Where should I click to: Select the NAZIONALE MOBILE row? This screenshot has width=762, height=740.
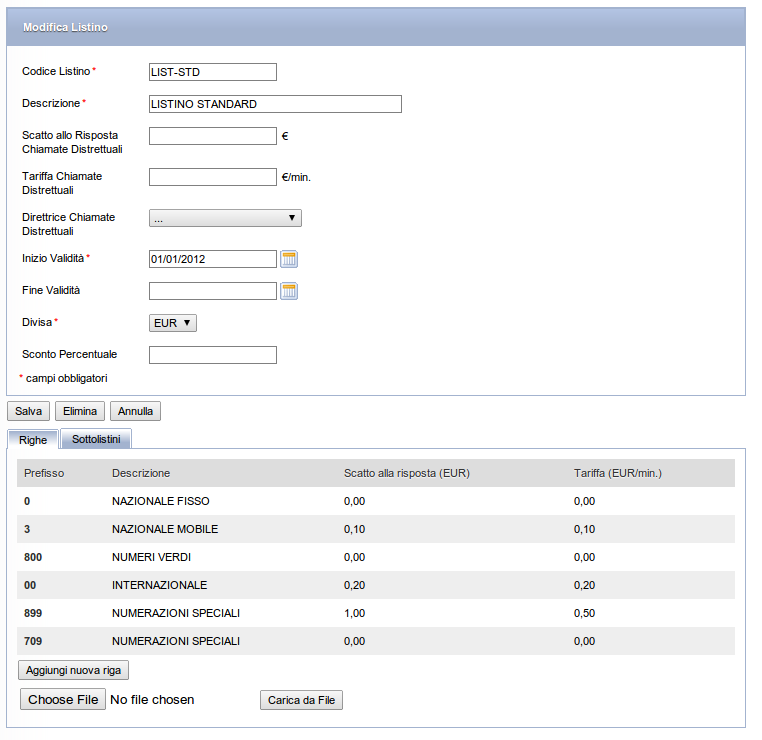click(x=376, y=529)
